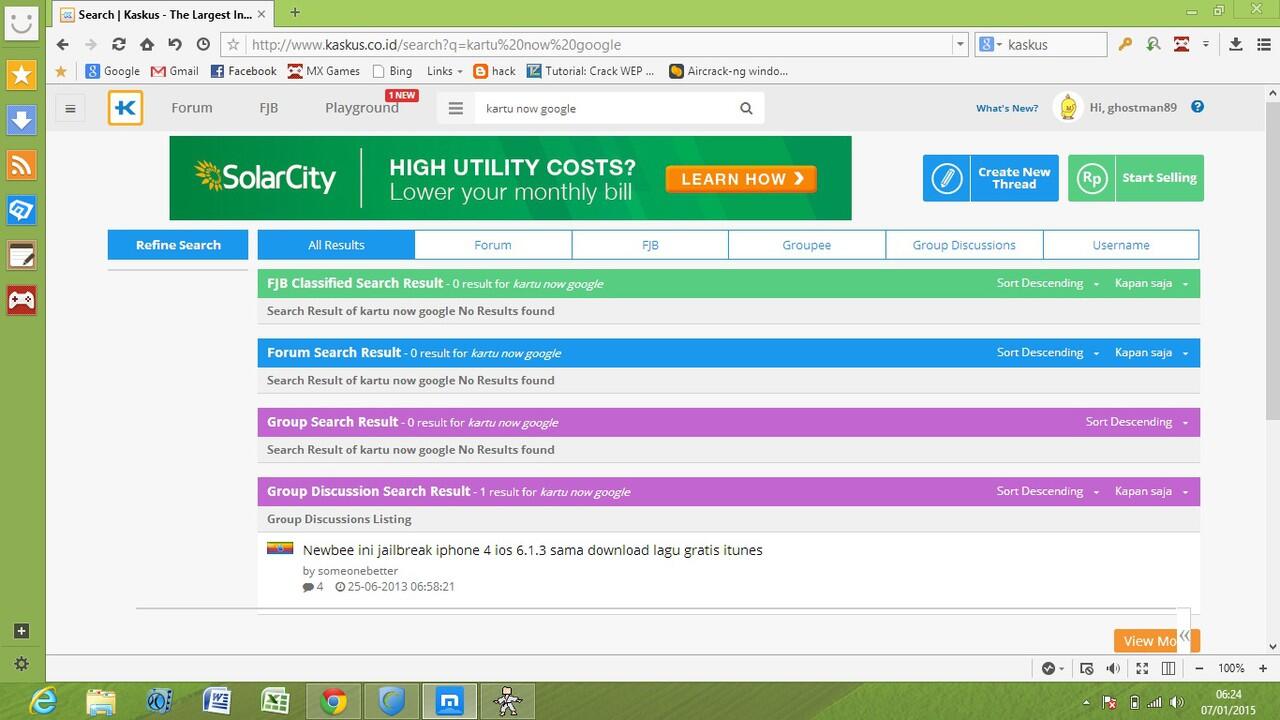Open the search engine selector dropdown
The image size is (1280, 720).
[x=990, y=44]
